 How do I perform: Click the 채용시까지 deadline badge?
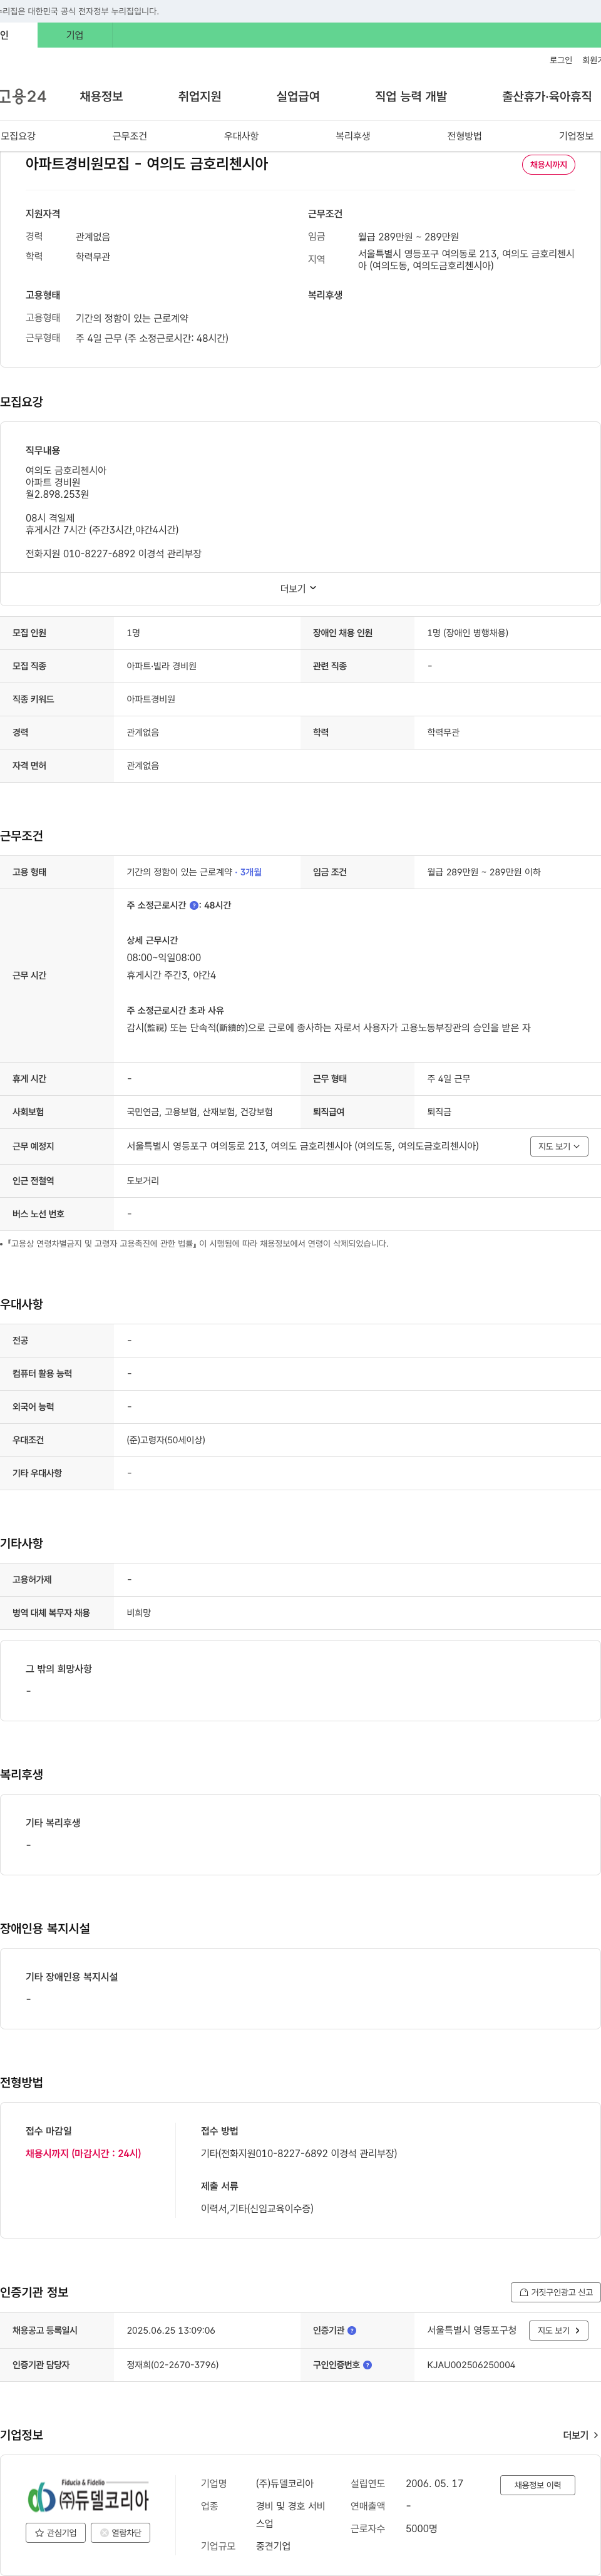click(548, 165)
